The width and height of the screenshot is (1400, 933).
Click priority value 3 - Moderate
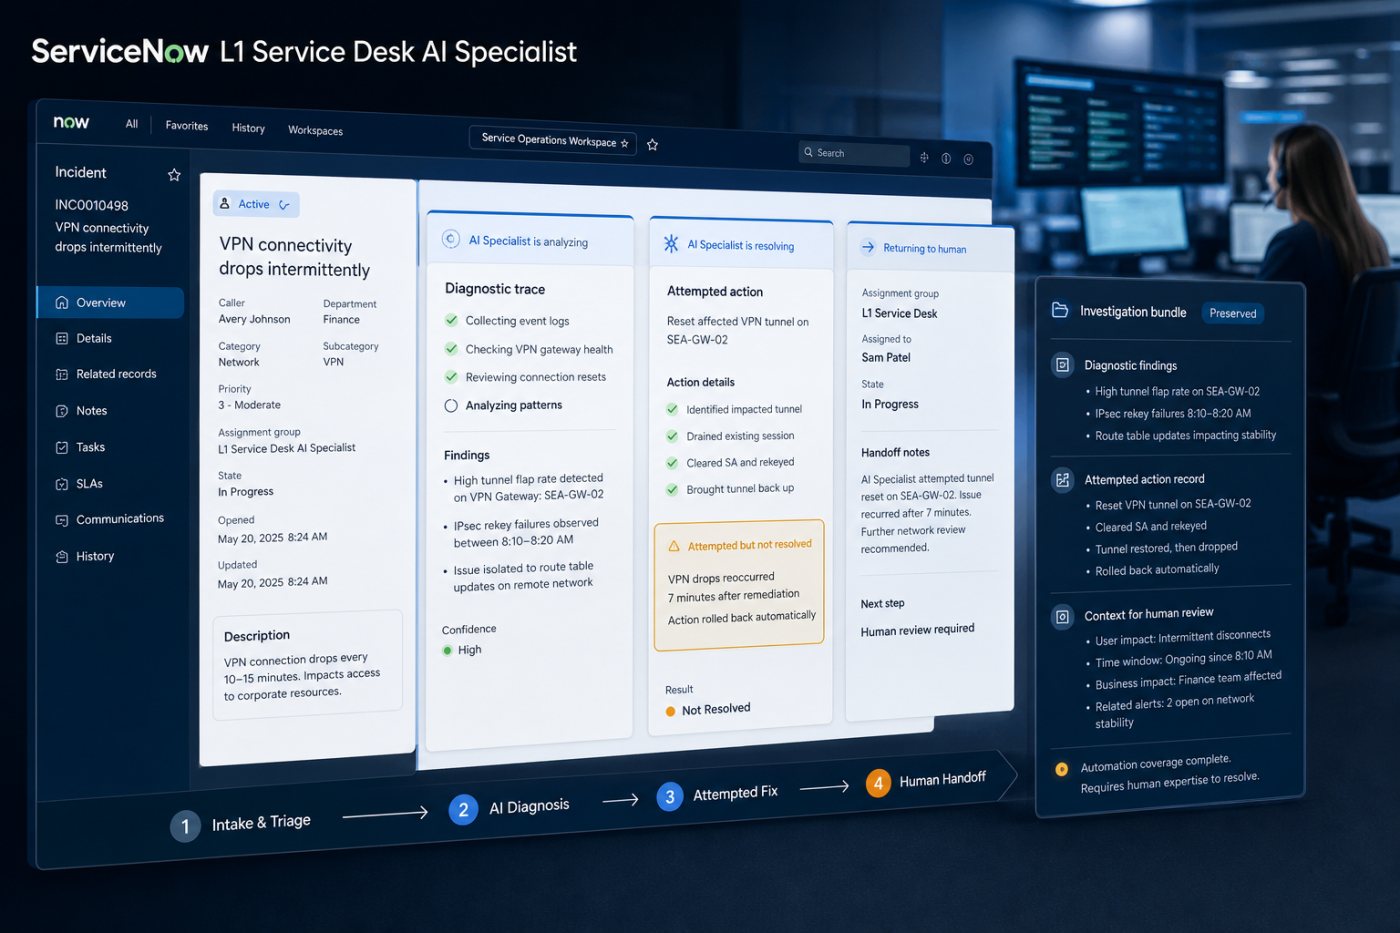click(249, 405)
